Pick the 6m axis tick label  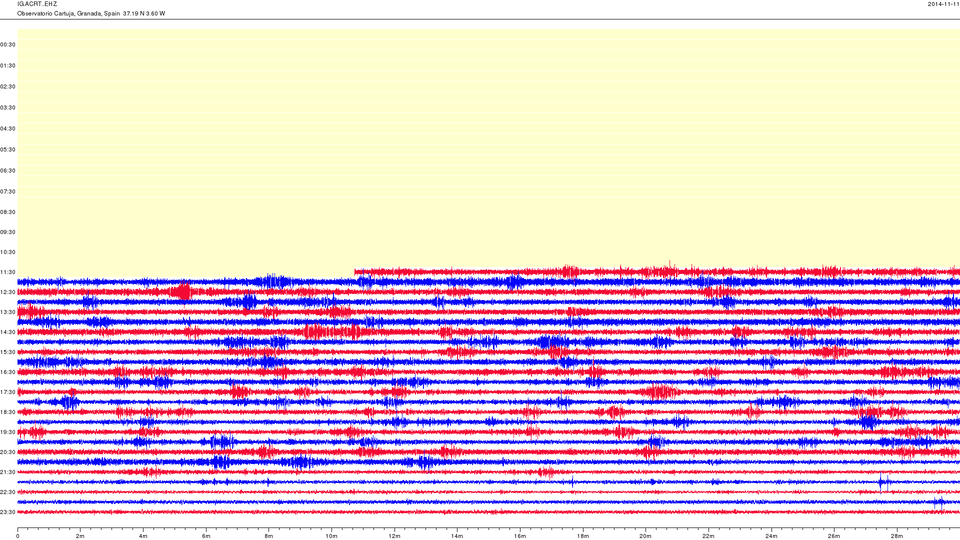pyautogui.click(x=206, y=536)
